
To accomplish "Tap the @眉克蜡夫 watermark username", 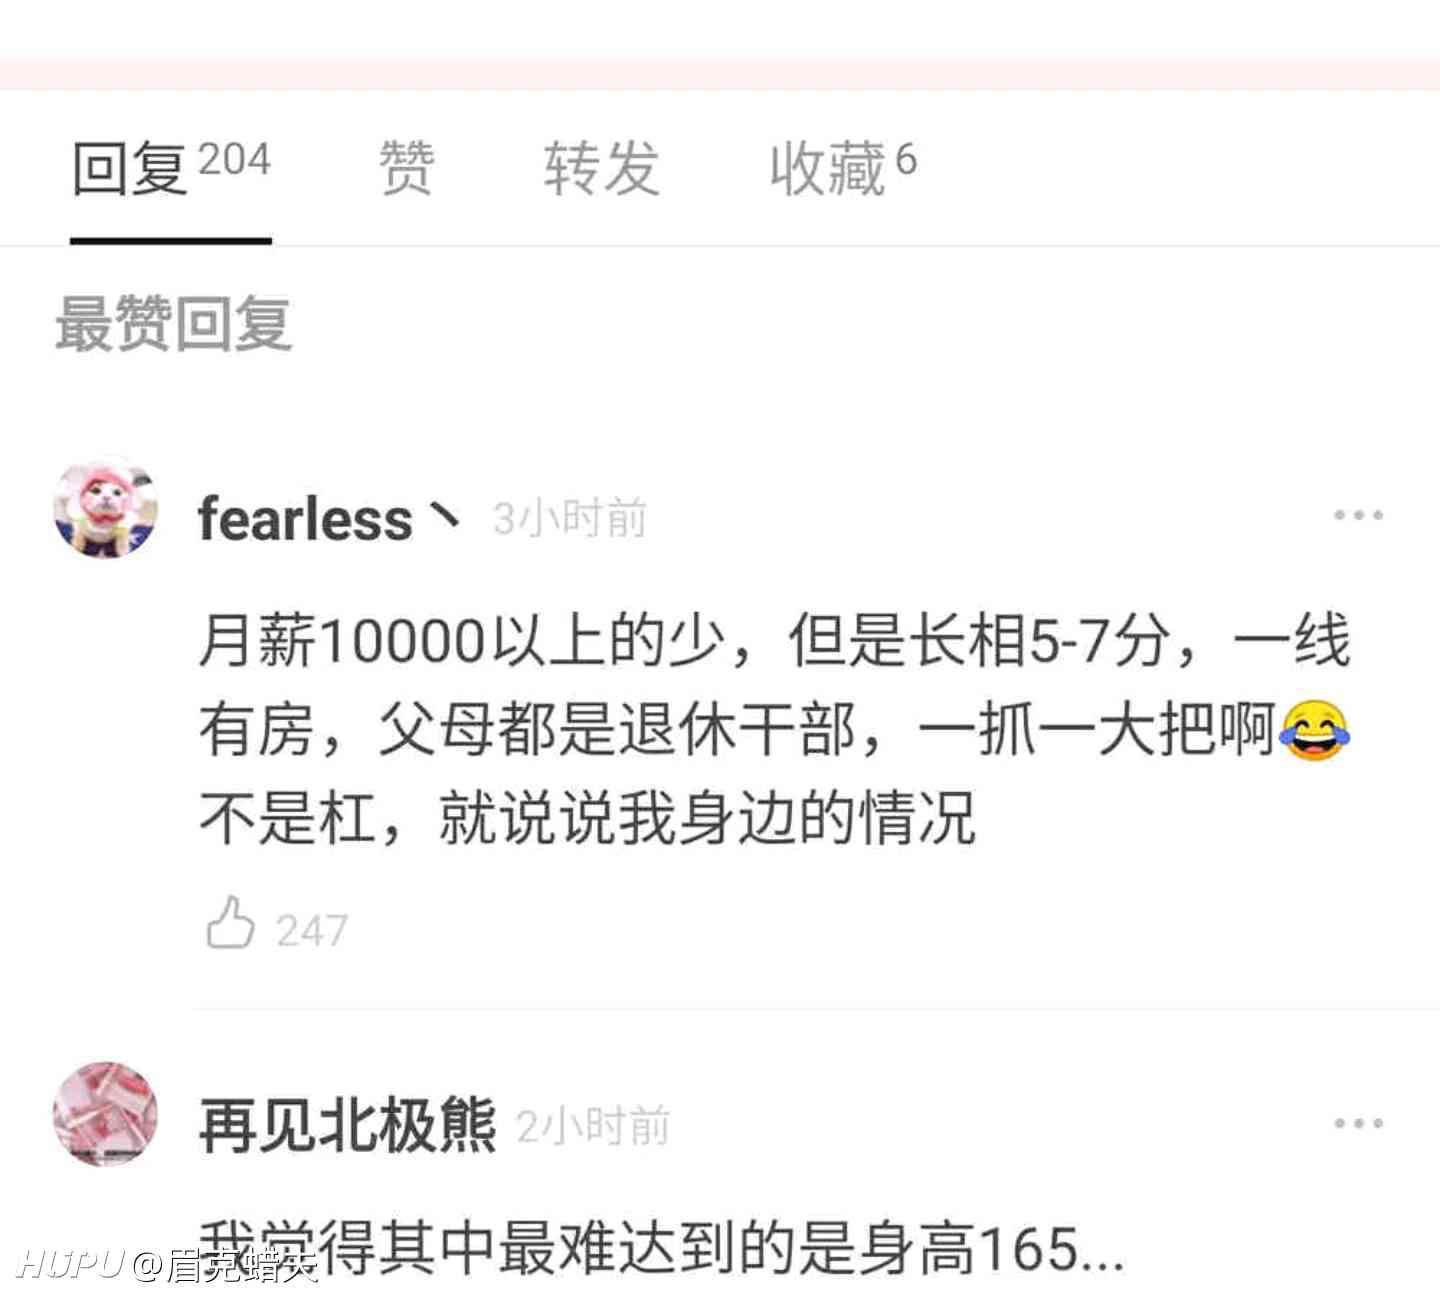I will click(x=225, y=1264).
